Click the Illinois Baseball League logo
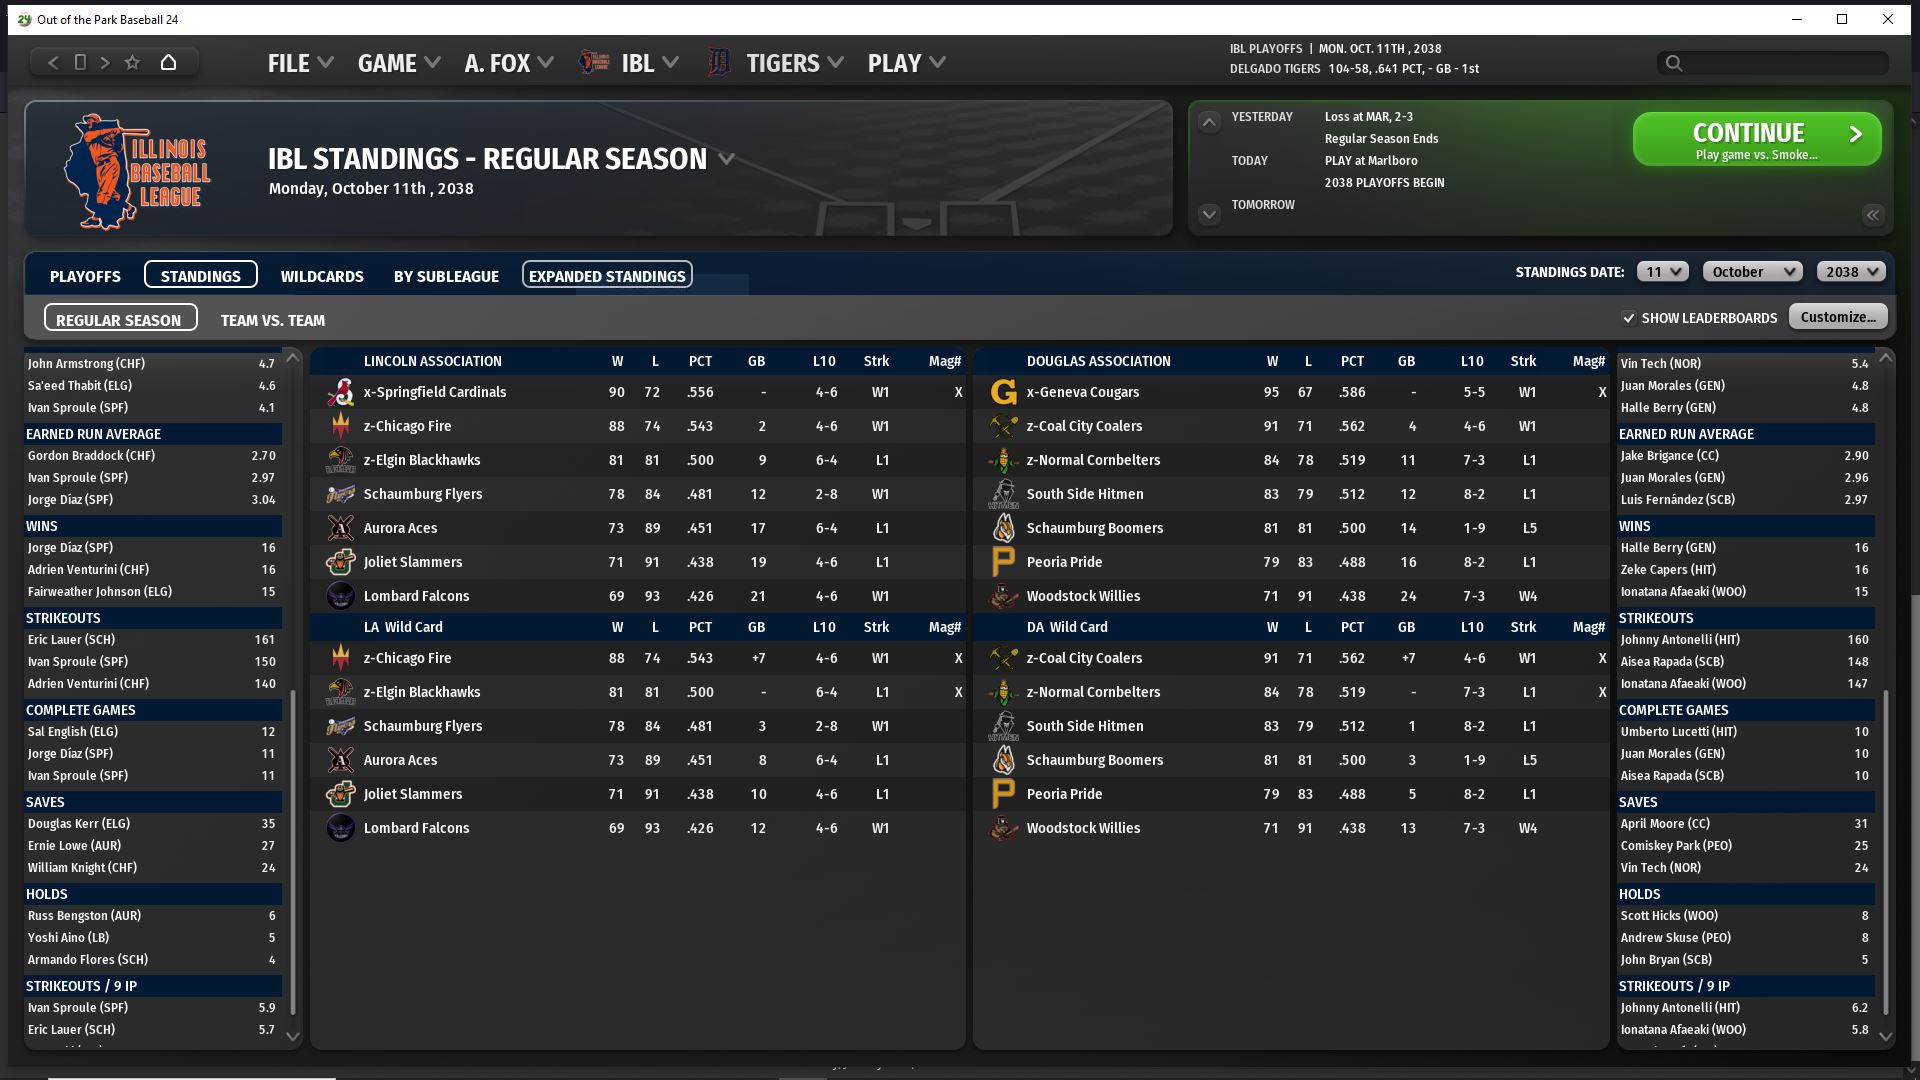Screen dimensions: 1920x1080 point(137,171)
